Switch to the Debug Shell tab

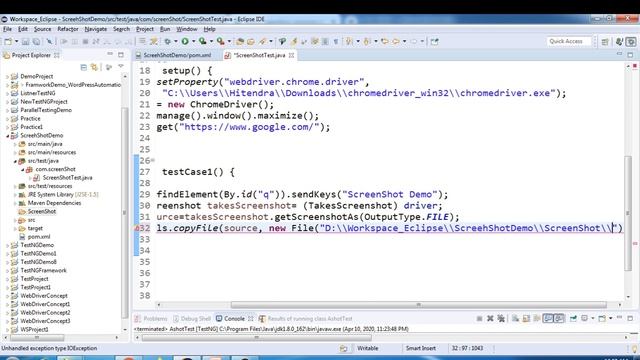coord(191,318)
